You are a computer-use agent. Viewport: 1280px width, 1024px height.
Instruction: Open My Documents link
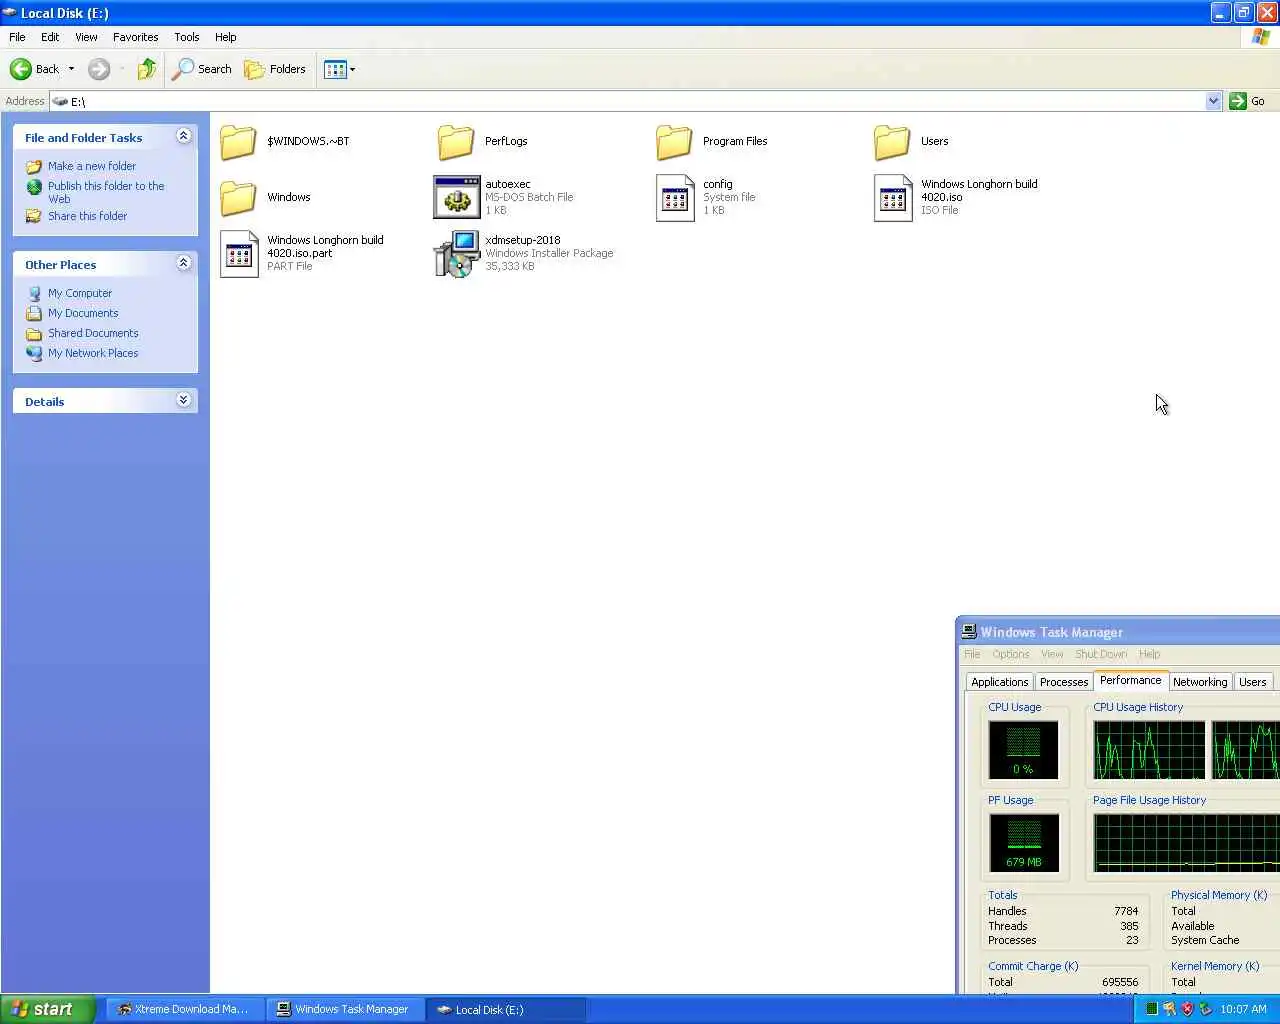pyautogui.click(x=83, y=313)
